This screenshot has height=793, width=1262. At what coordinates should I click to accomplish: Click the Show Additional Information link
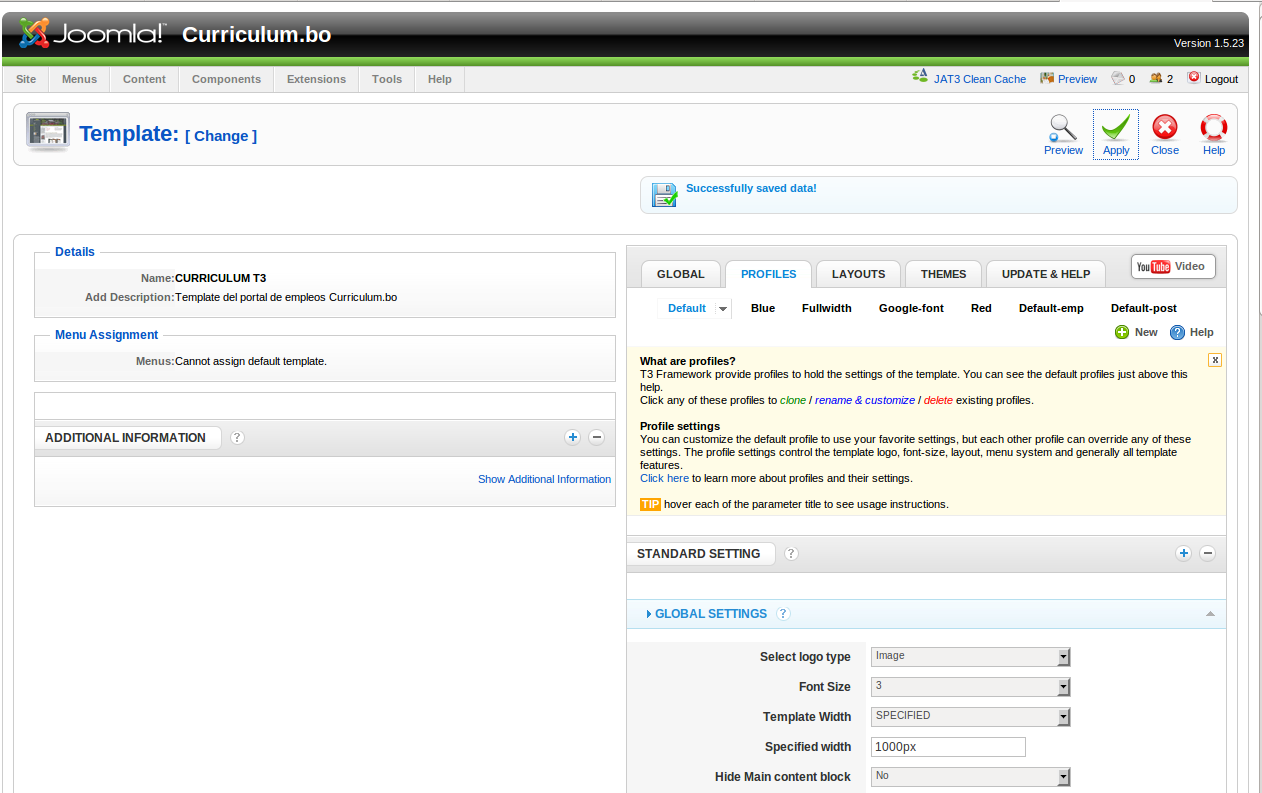click(x=544, y=479)
